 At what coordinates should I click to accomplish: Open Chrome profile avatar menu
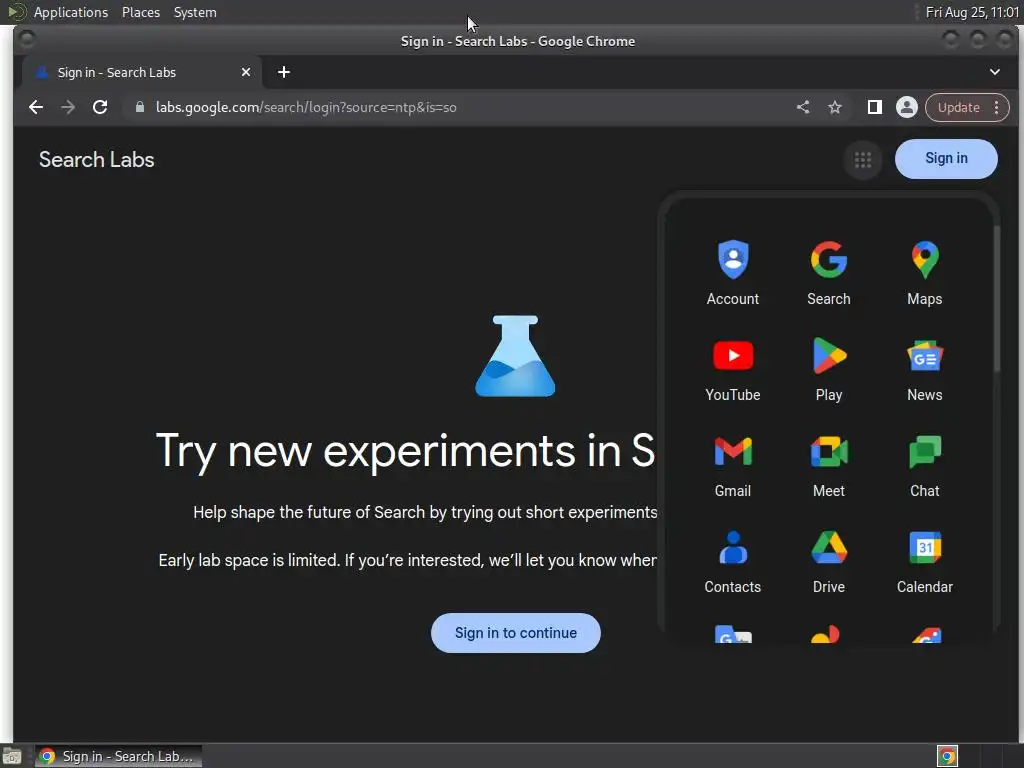click(906, 107)
